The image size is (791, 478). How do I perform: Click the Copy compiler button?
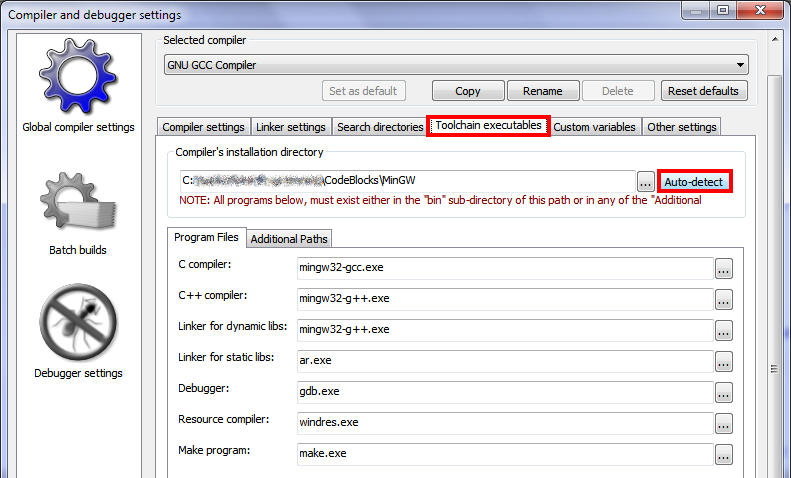click(467, 91)
